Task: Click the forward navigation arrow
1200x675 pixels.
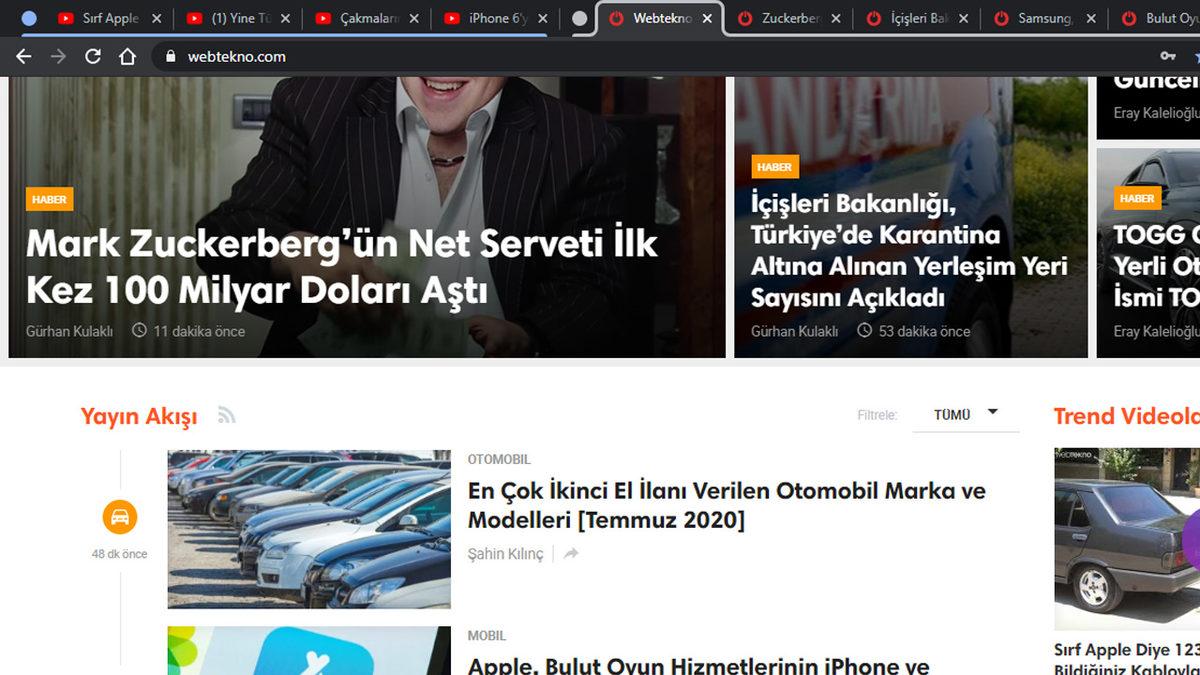Action: click(x=58, y=57)
